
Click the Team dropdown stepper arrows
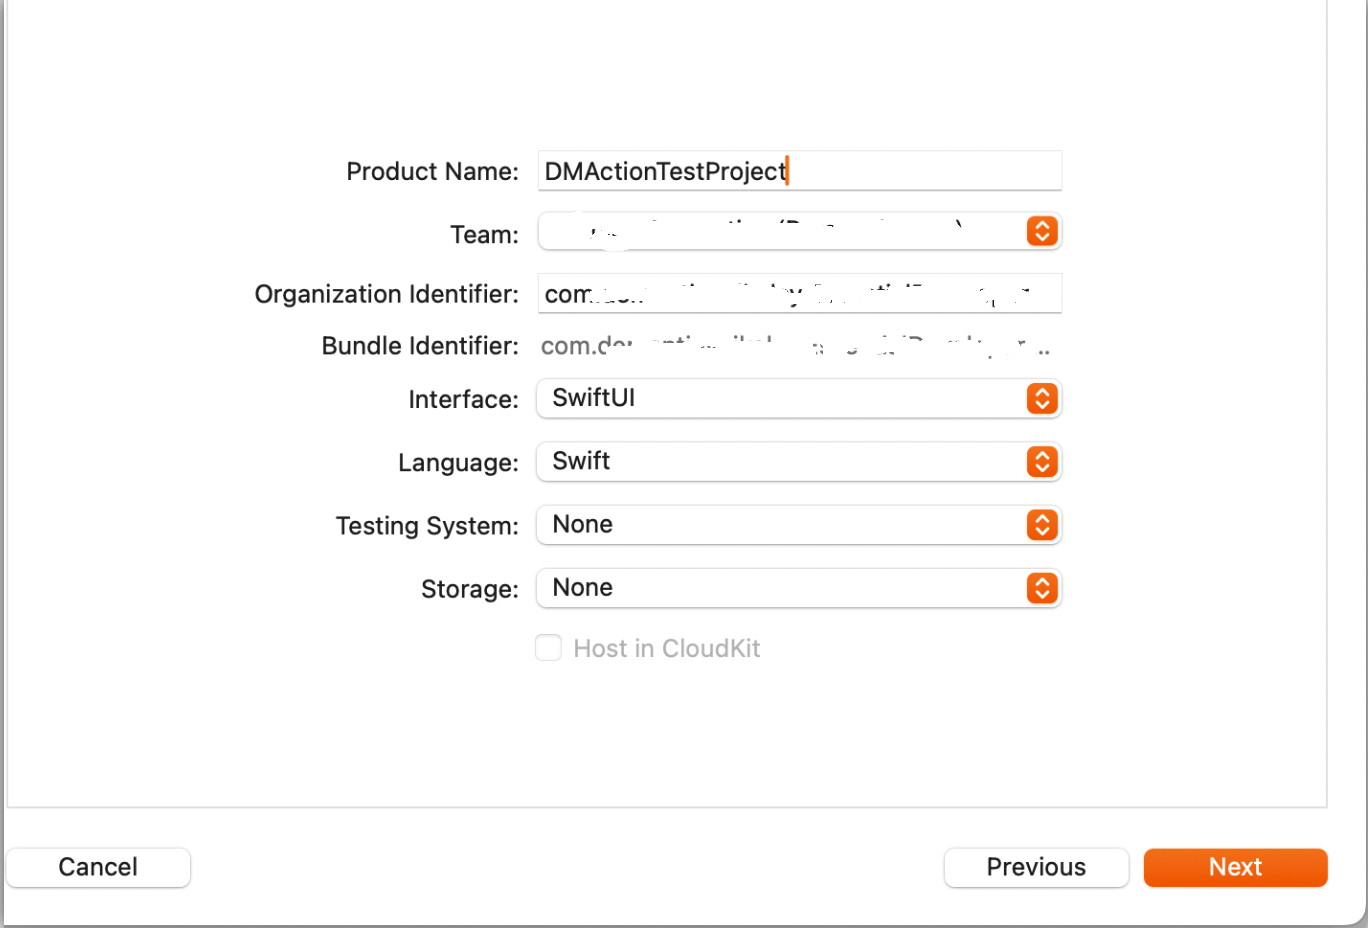[x=1042, y=231]
